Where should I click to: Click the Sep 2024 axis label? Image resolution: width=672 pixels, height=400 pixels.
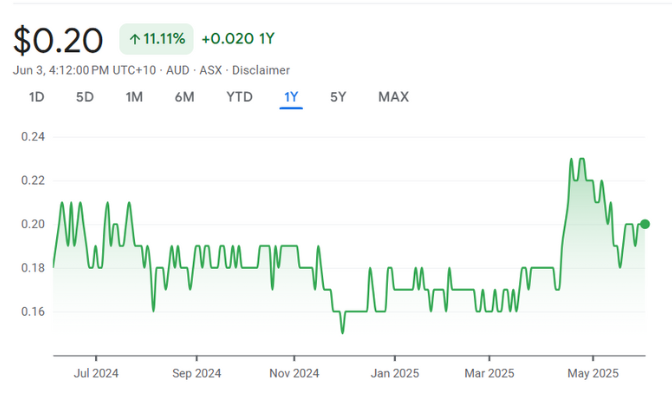(195, 374)
